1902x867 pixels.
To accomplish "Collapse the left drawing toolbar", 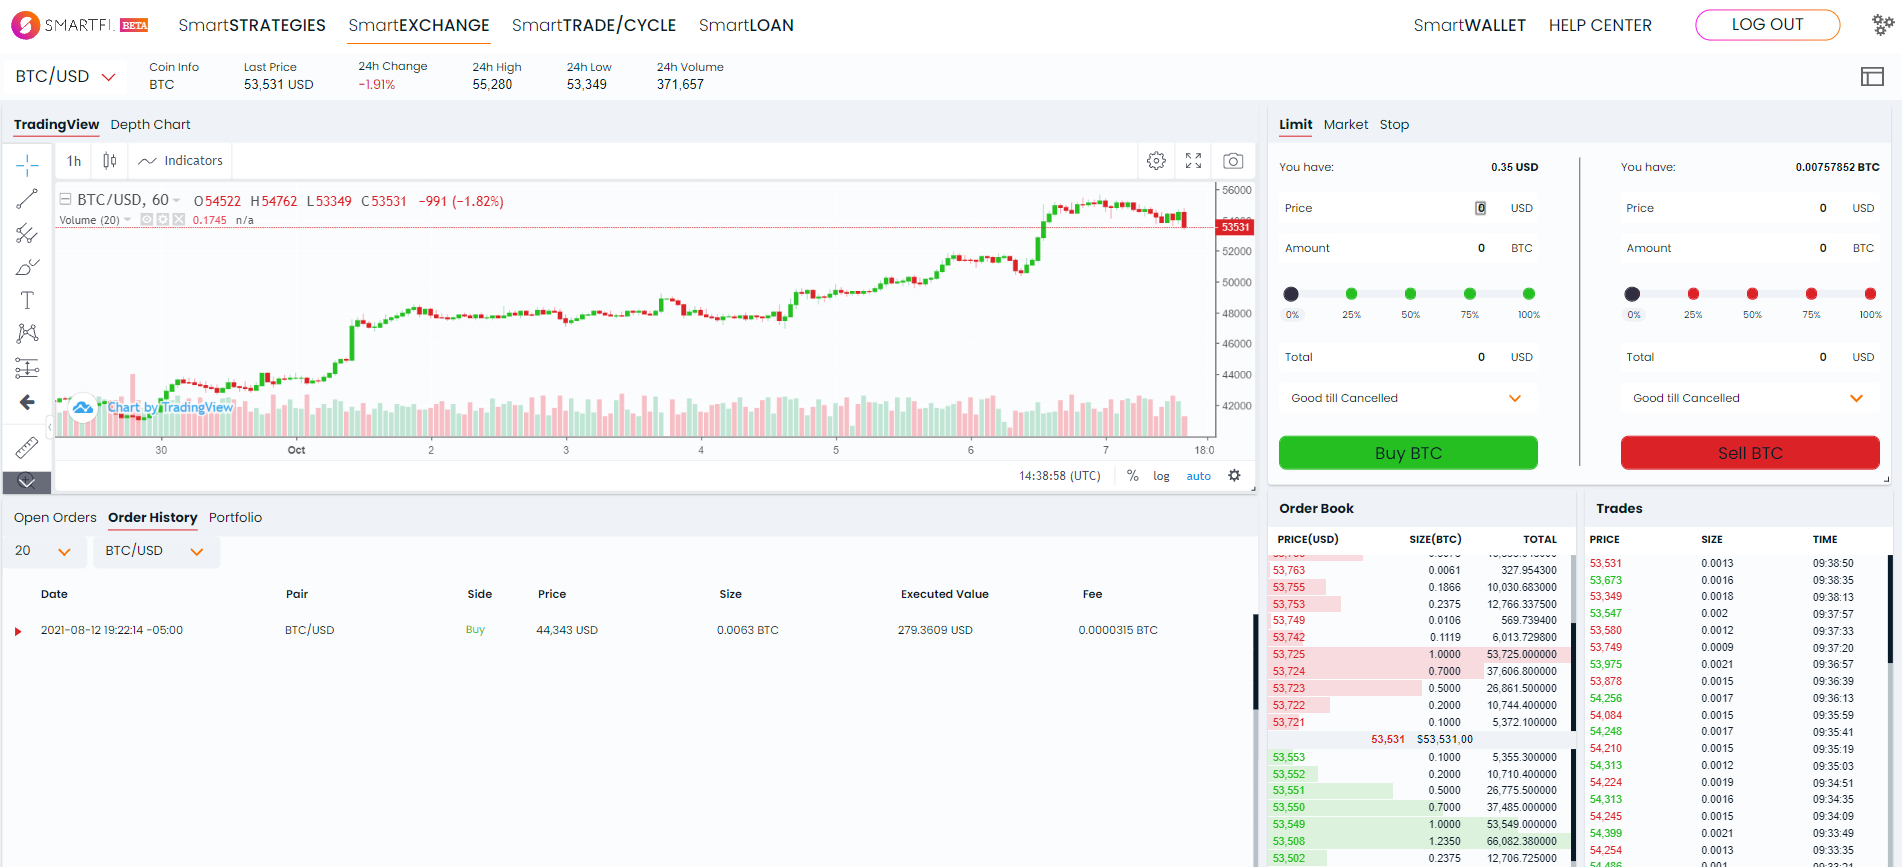I will 50,427.
